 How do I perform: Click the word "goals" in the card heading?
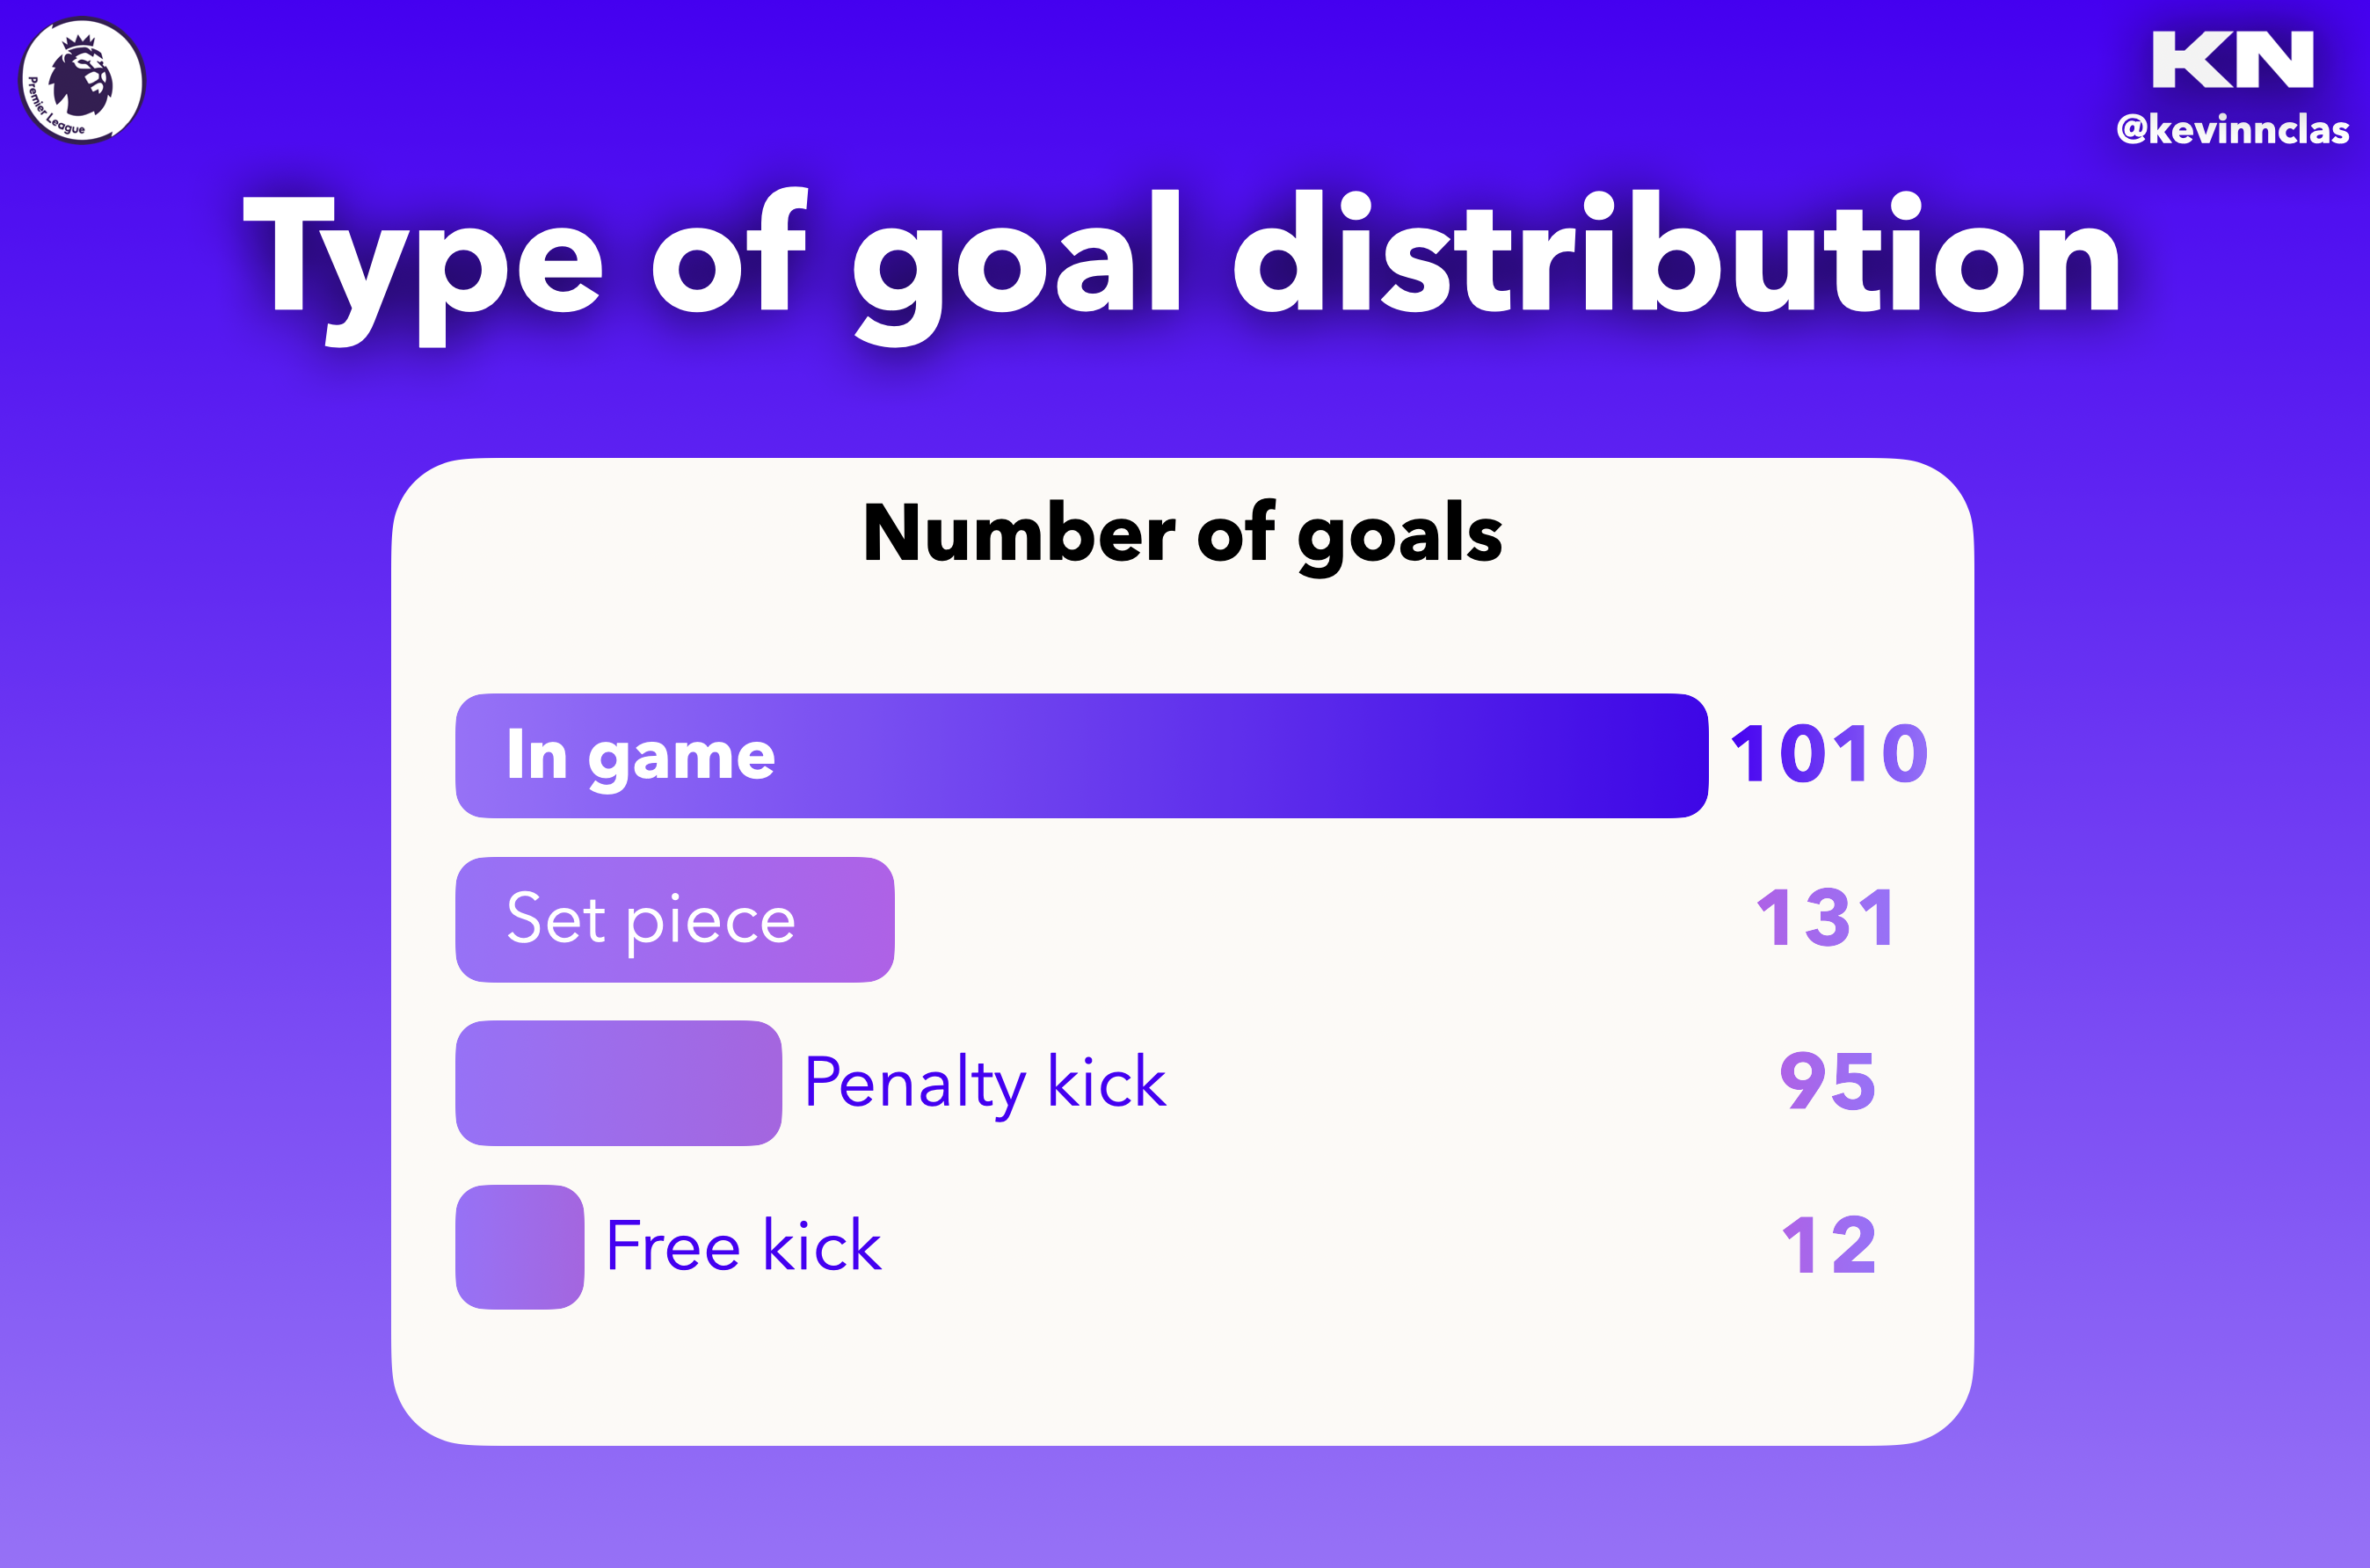(x=1400, y=535)
